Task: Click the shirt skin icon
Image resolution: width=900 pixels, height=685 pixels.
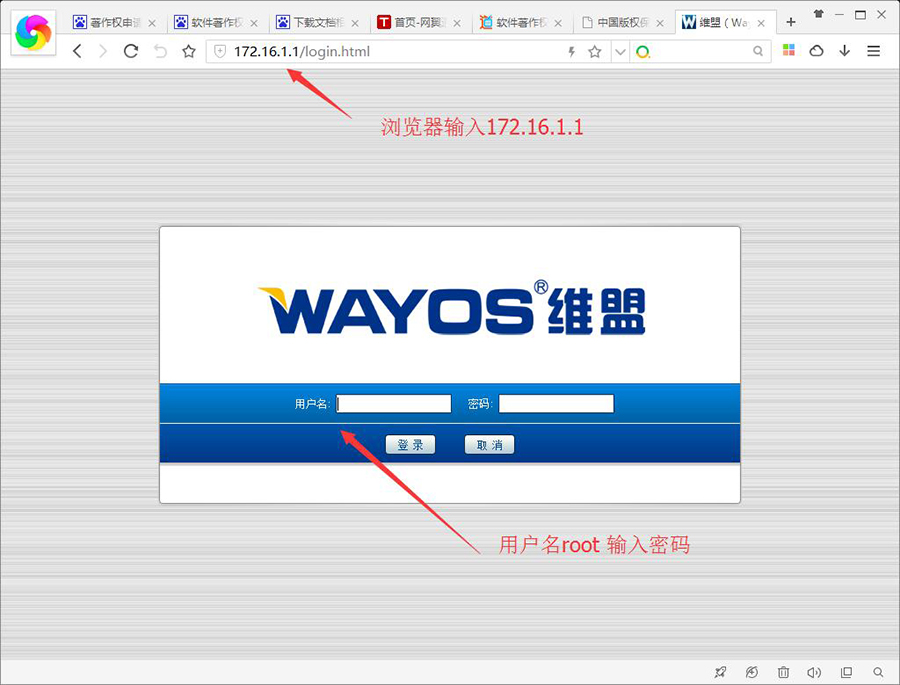Action: tap(818, 14)
